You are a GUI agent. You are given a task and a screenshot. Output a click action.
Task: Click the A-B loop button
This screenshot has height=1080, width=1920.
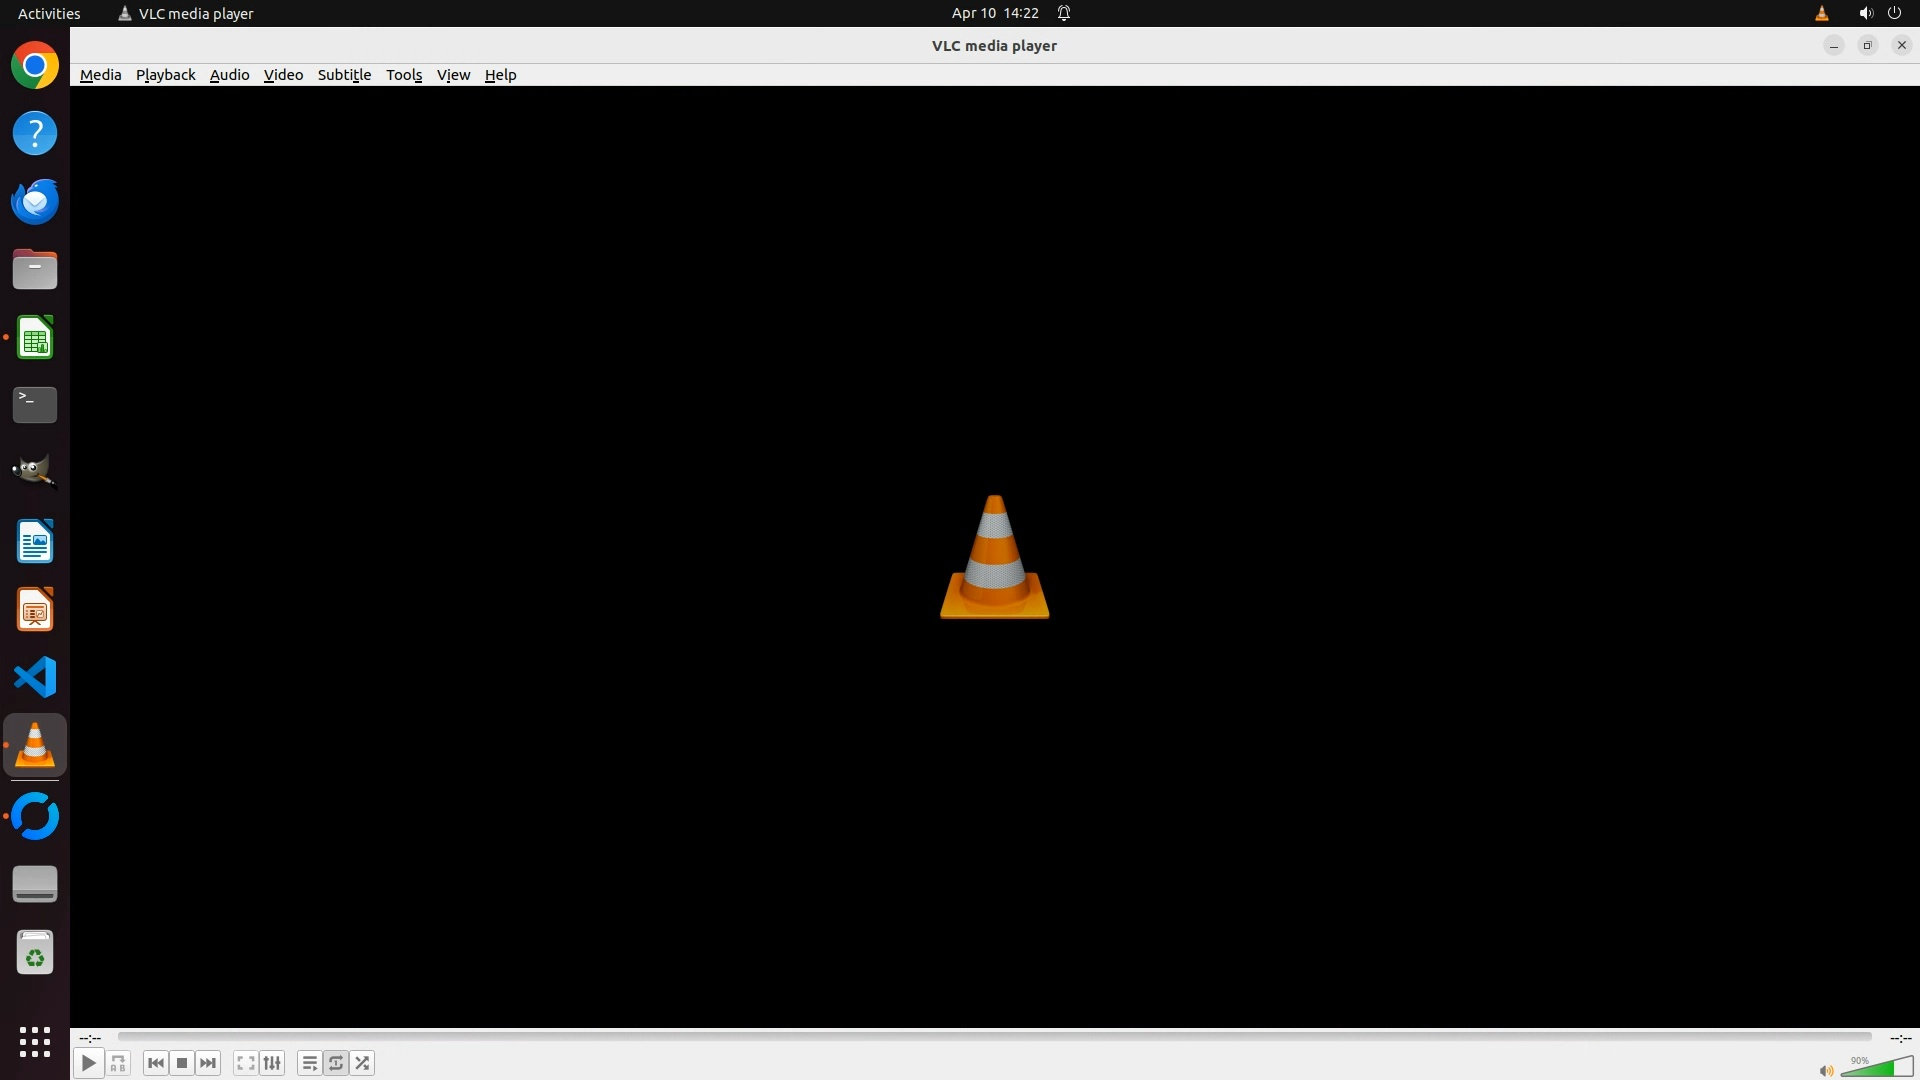pos(118,1063)
